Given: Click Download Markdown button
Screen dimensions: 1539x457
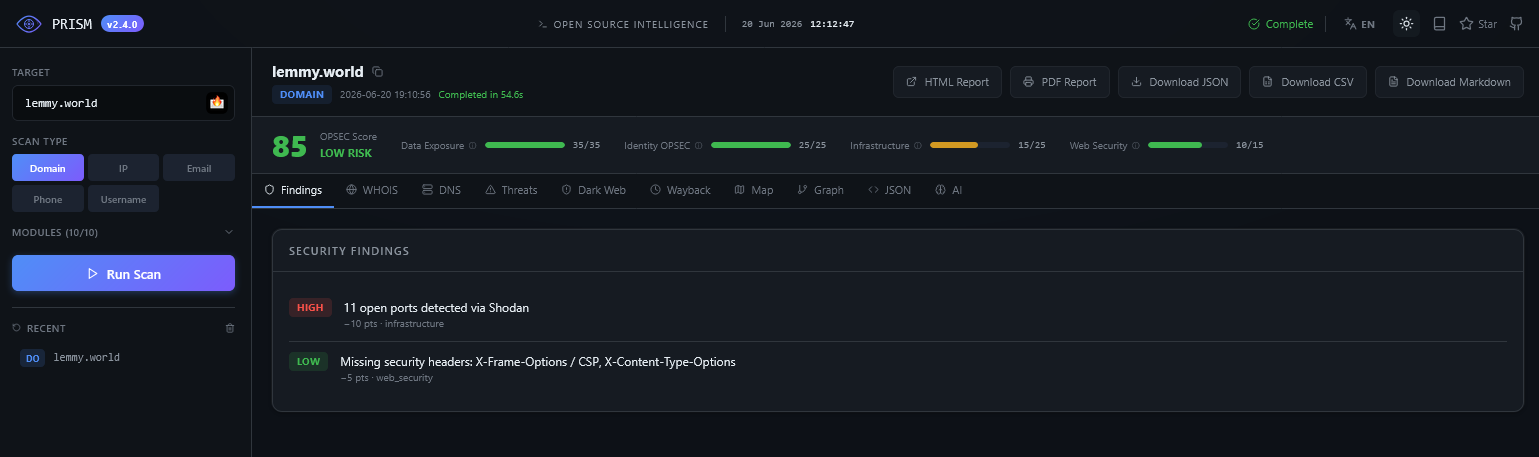Looking at the screenshot, I should [1449, 82].
